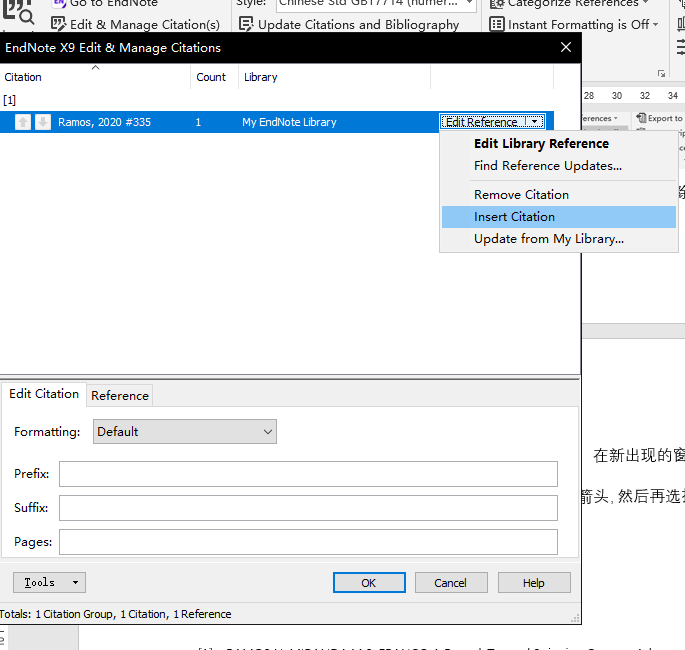
Task: Open the Style dropdown for Chinese Std GBT7714
Action: (469, 3)
